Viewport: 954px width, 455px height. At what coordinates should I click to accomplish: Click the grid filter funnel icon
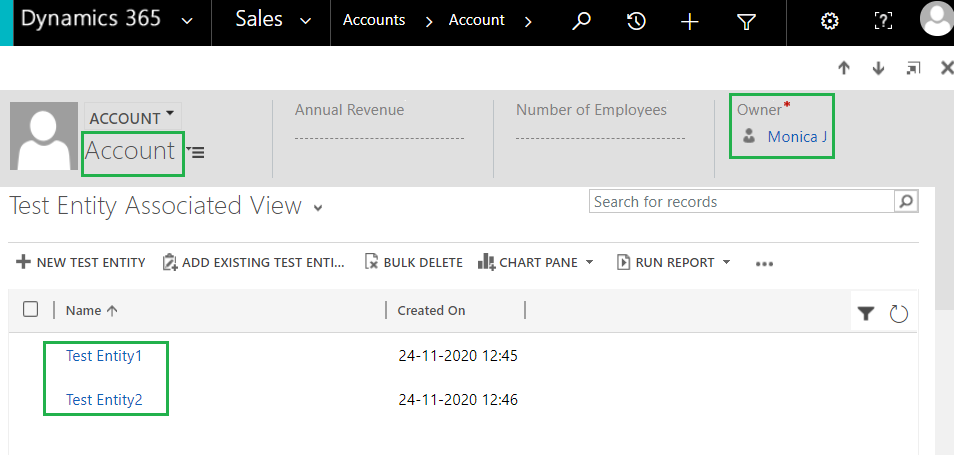tap(866, 314)
